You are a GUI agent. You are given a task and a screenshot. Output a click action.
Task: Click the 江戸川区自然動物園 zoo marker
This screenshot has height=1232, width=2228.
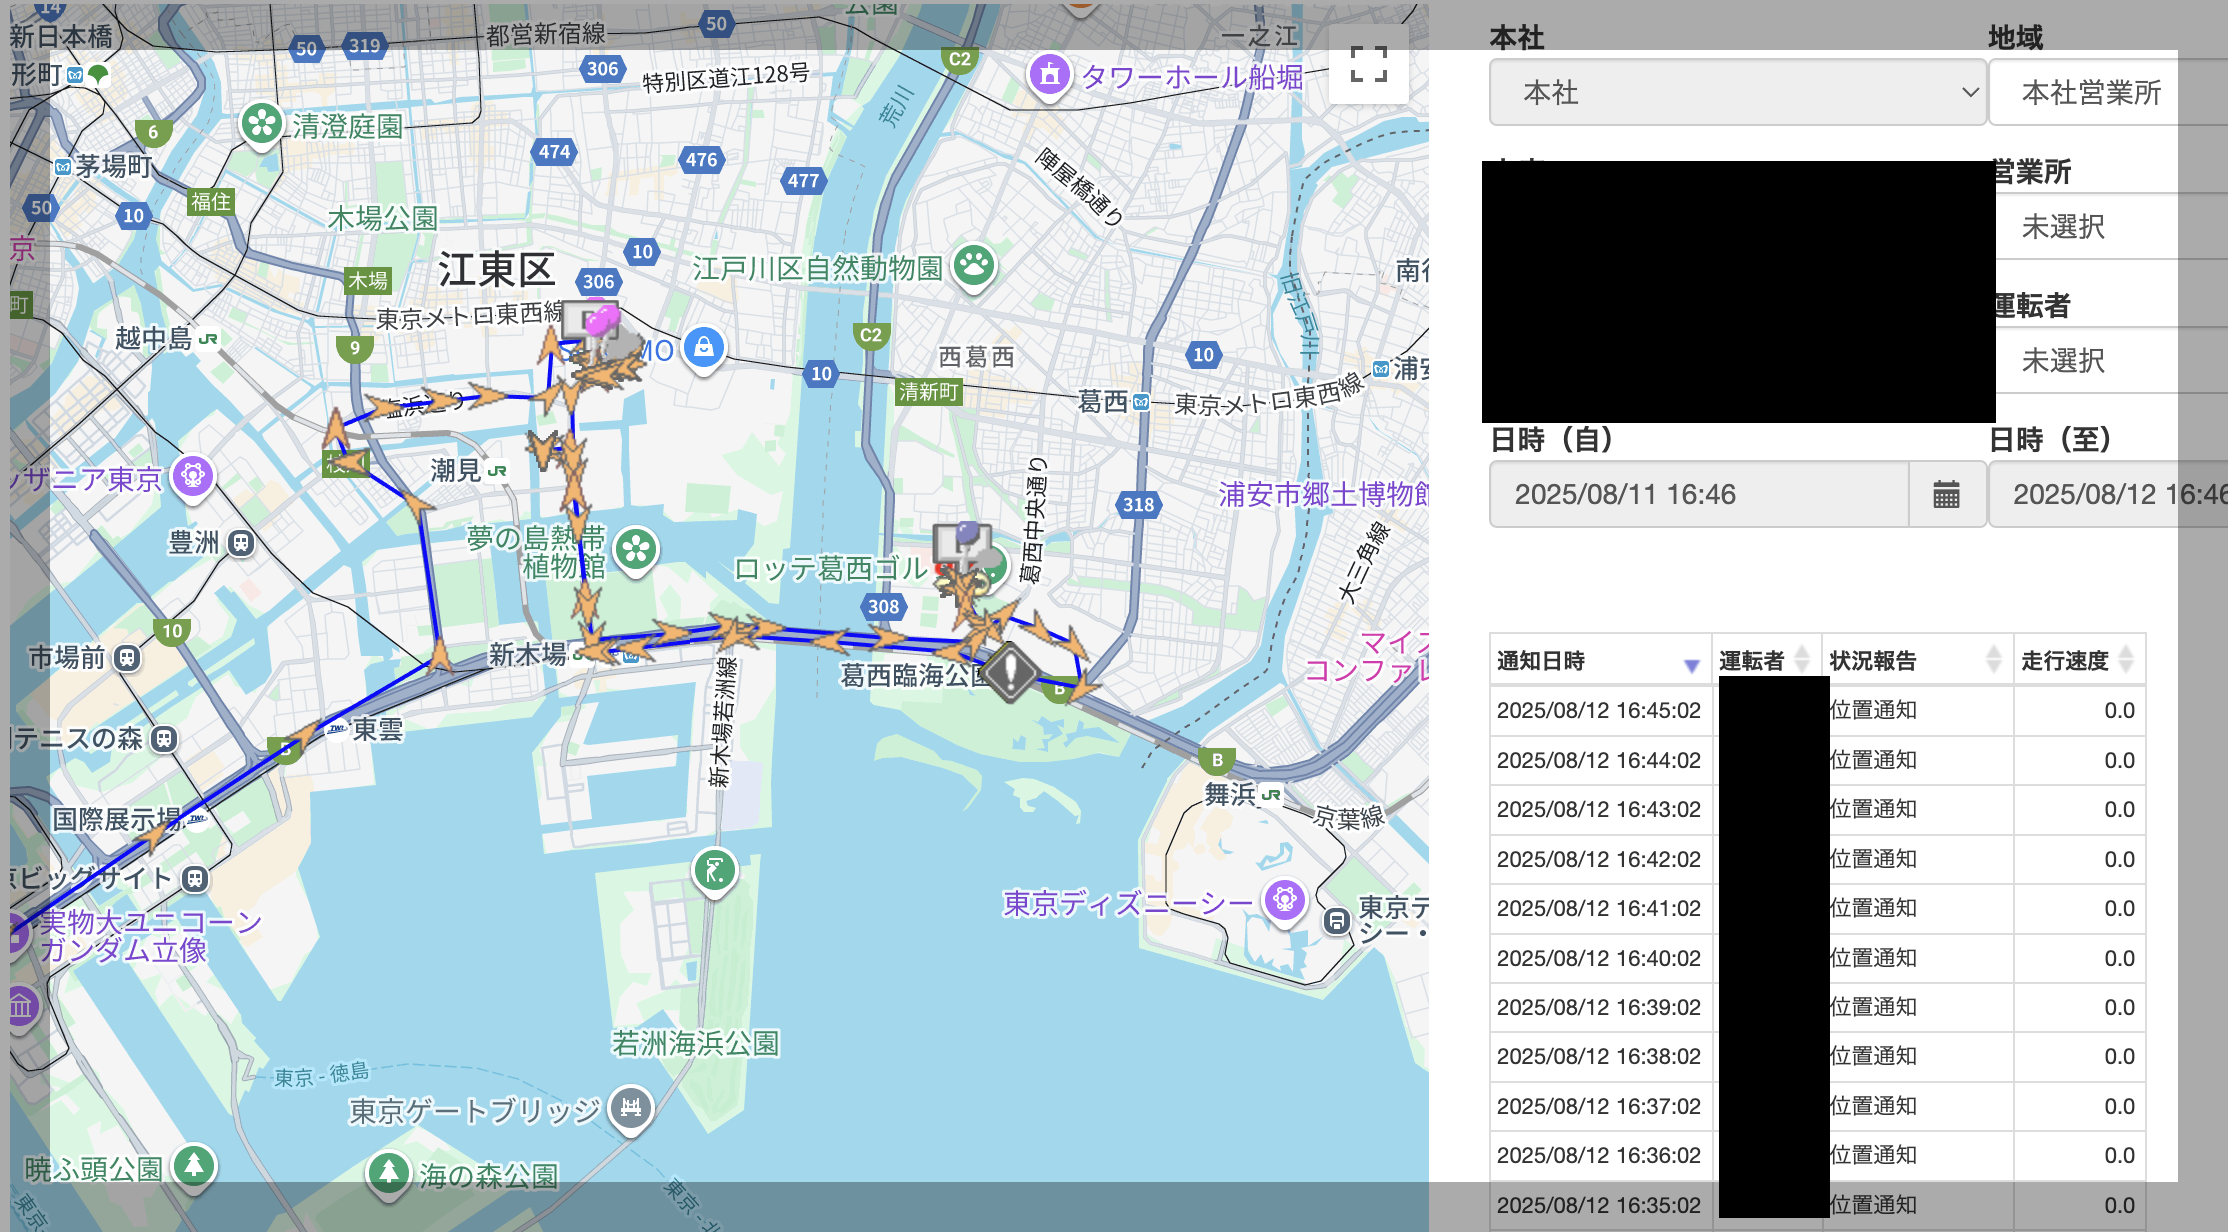click(x=974, y=266)
